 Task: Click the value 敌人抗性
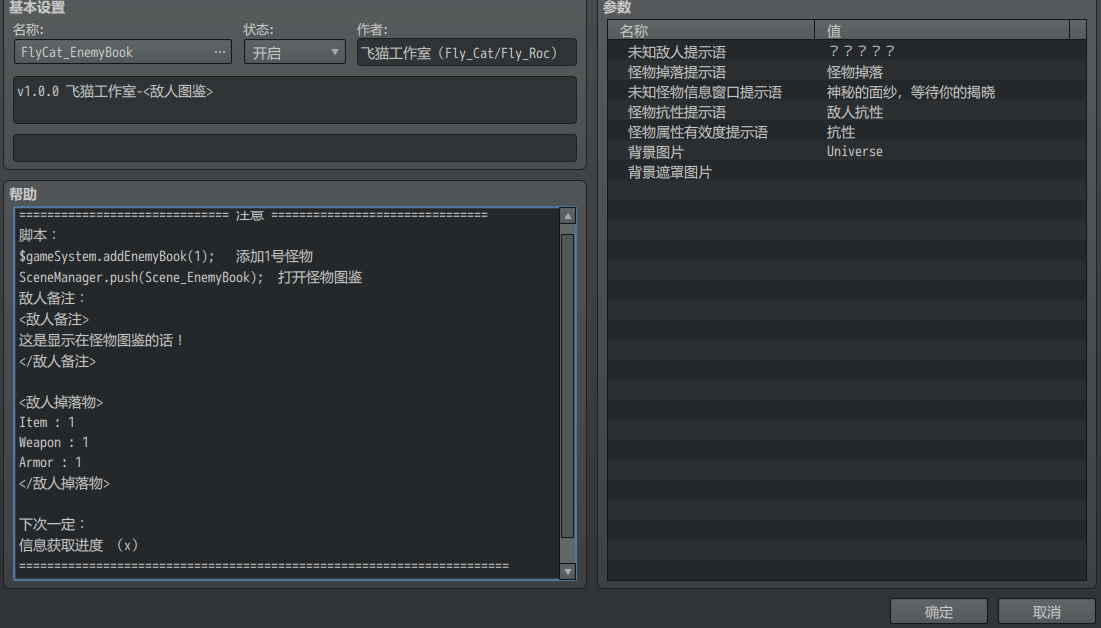tap(855, 112)
